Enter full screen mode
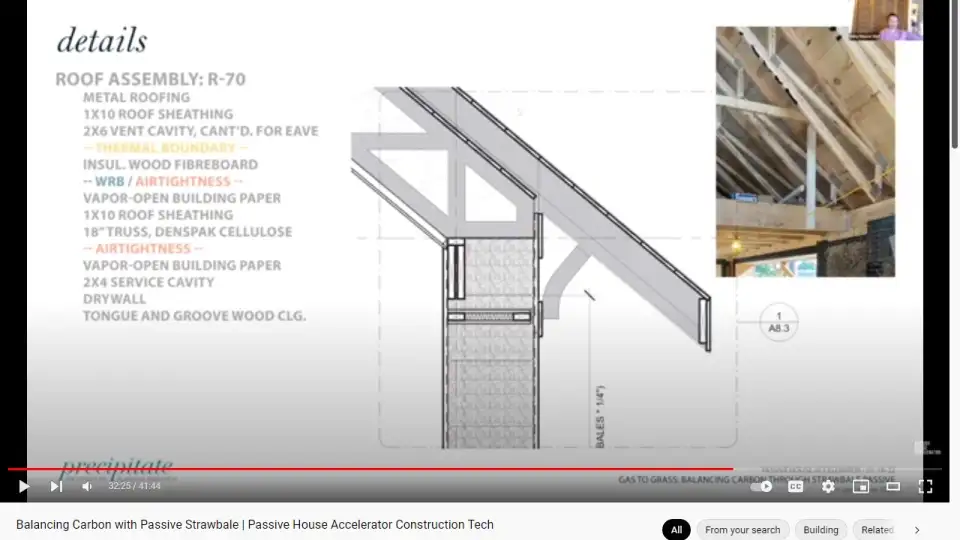The width and height of the screenshot is (960, 540). pyautogui.click(x=925, y=487)
